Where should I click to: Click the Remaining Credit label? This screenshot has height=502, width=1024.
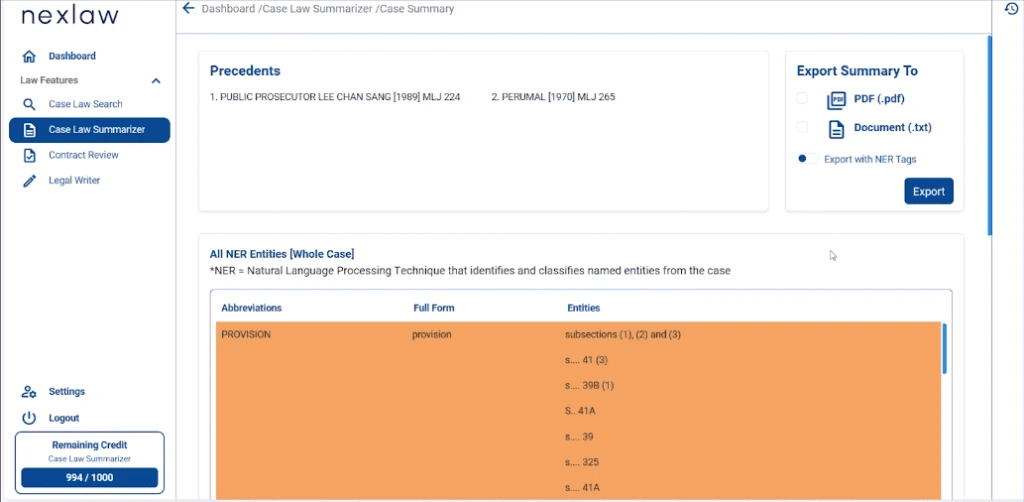[89, 445]
